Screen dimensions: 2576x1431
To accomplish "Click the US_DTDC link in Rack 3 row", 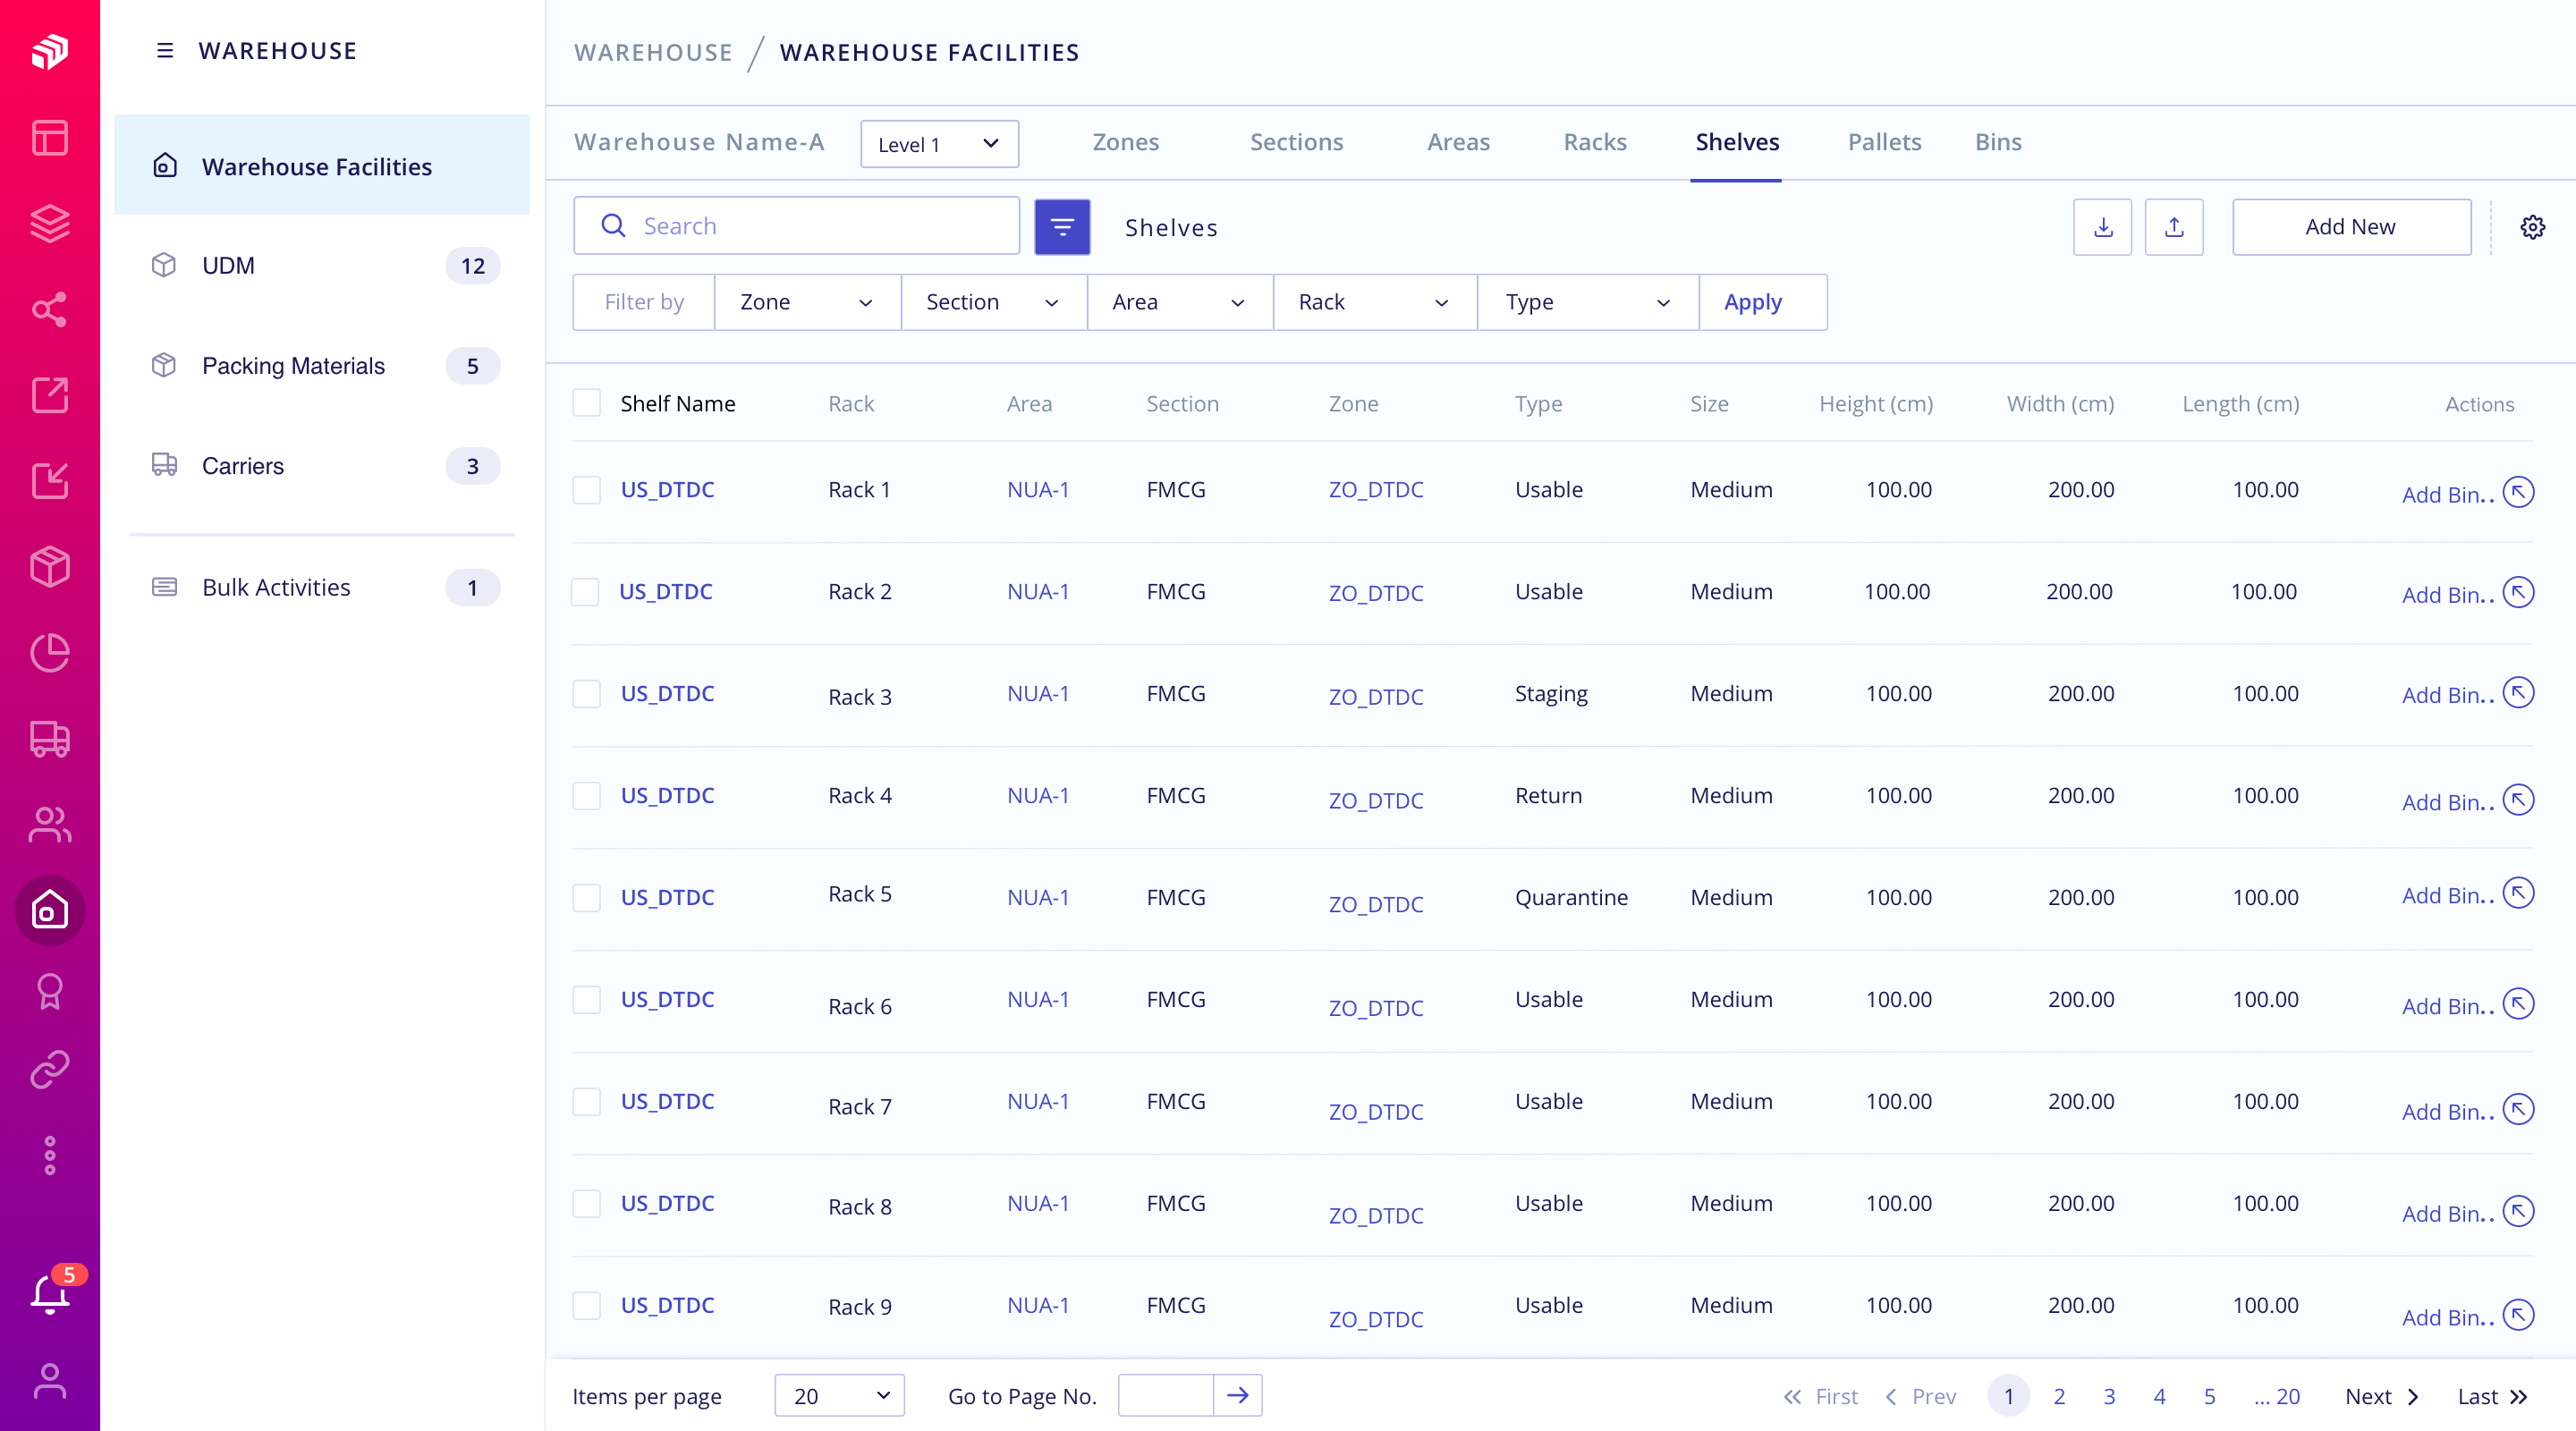I will (x=667, y=693).
